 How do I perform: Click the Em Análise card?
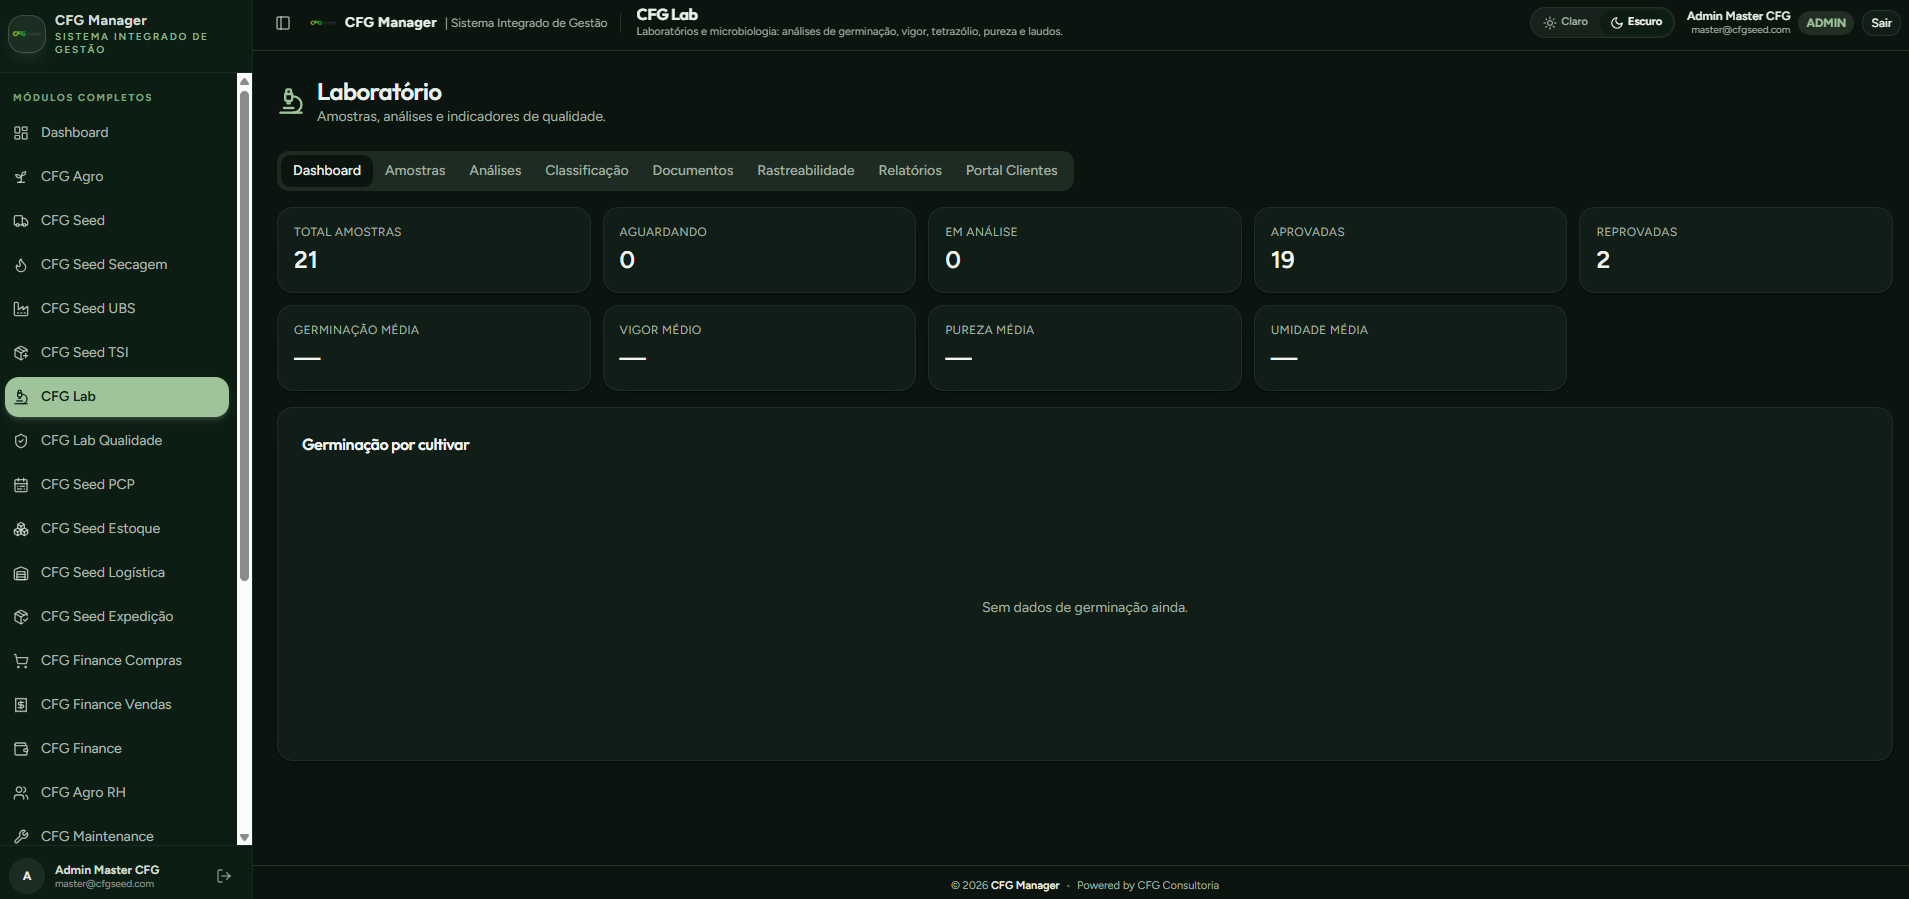pos(1085,250)
